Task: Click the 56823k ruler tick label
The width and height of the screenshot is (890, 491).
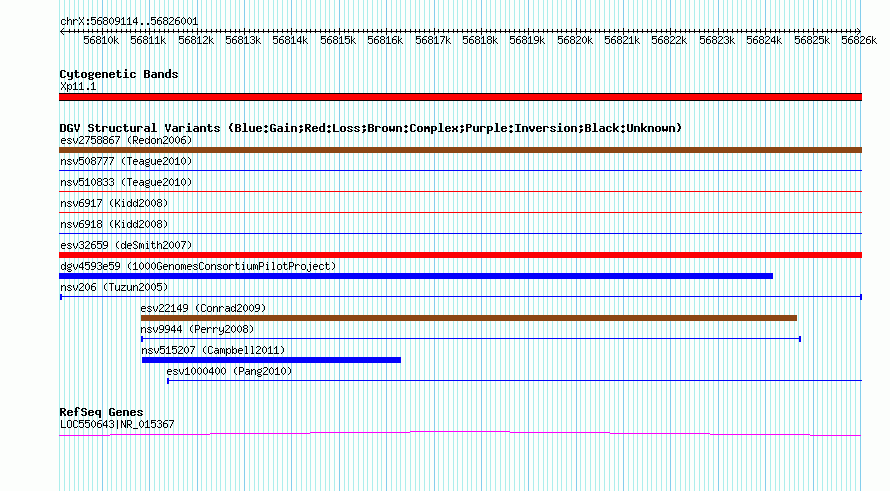Action: [x=716, y=41]
